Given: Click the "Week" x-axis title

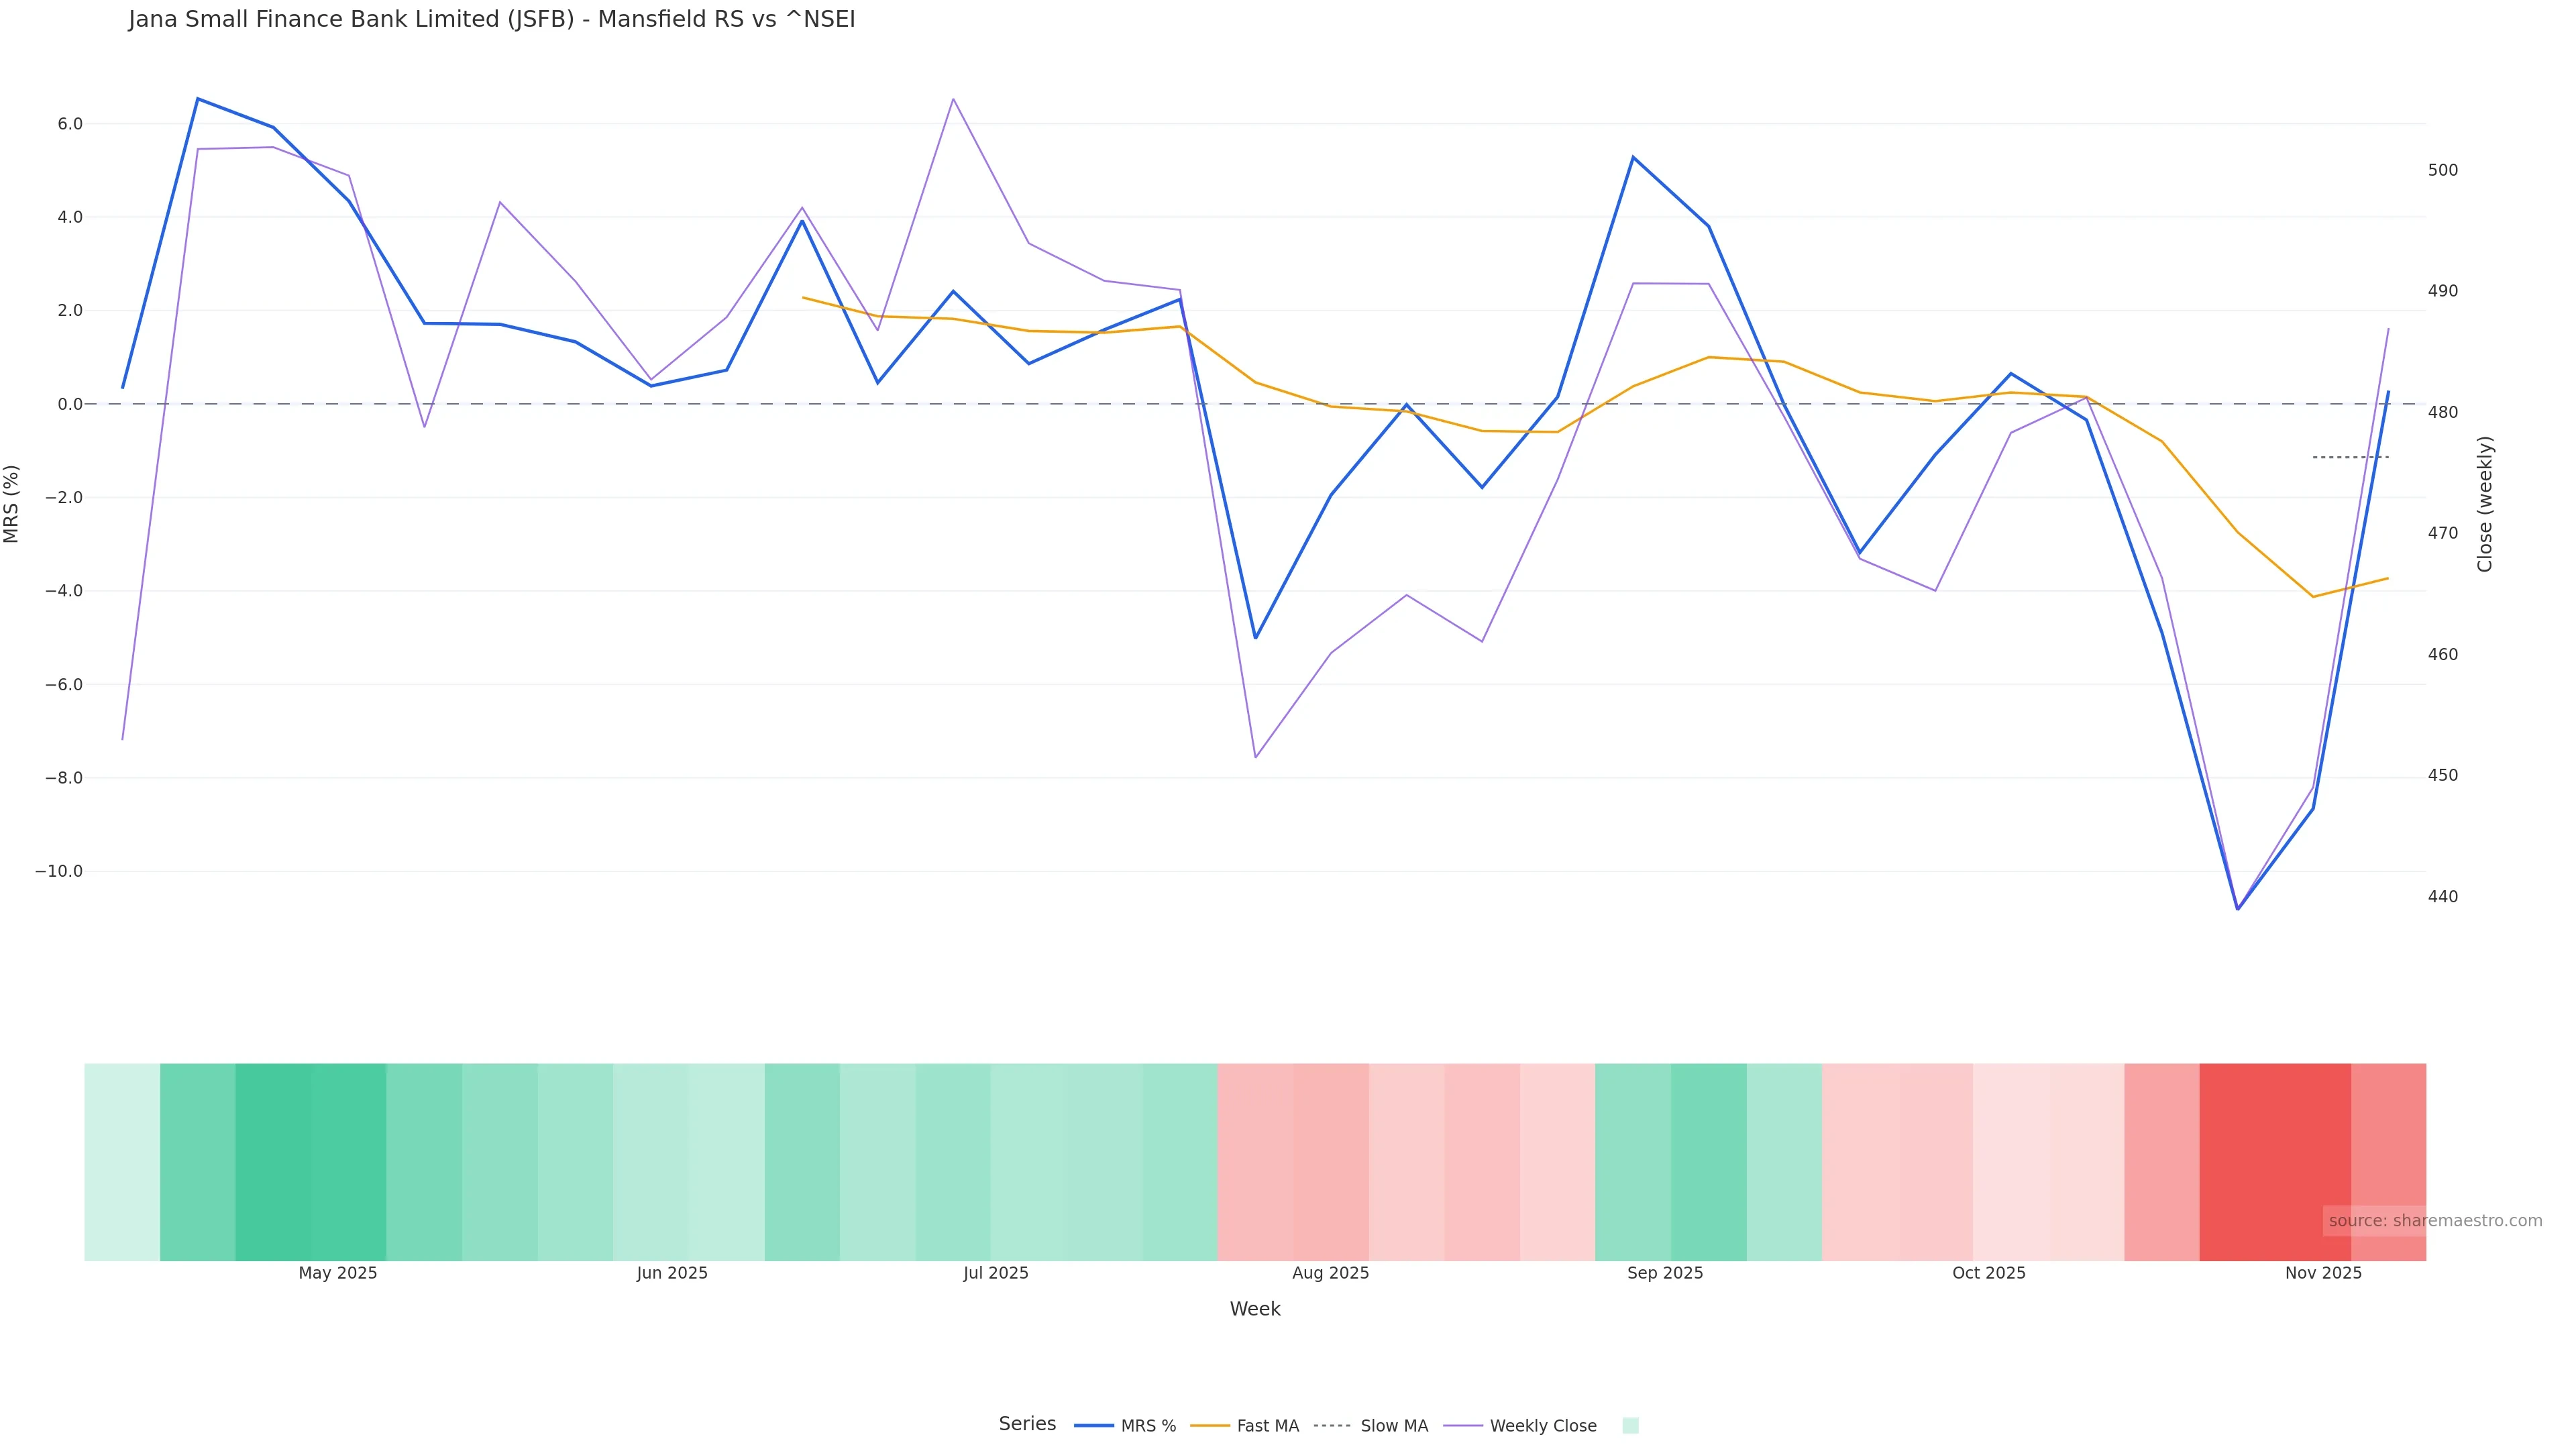Looking at the screenshot, I should point(1255,1309).
